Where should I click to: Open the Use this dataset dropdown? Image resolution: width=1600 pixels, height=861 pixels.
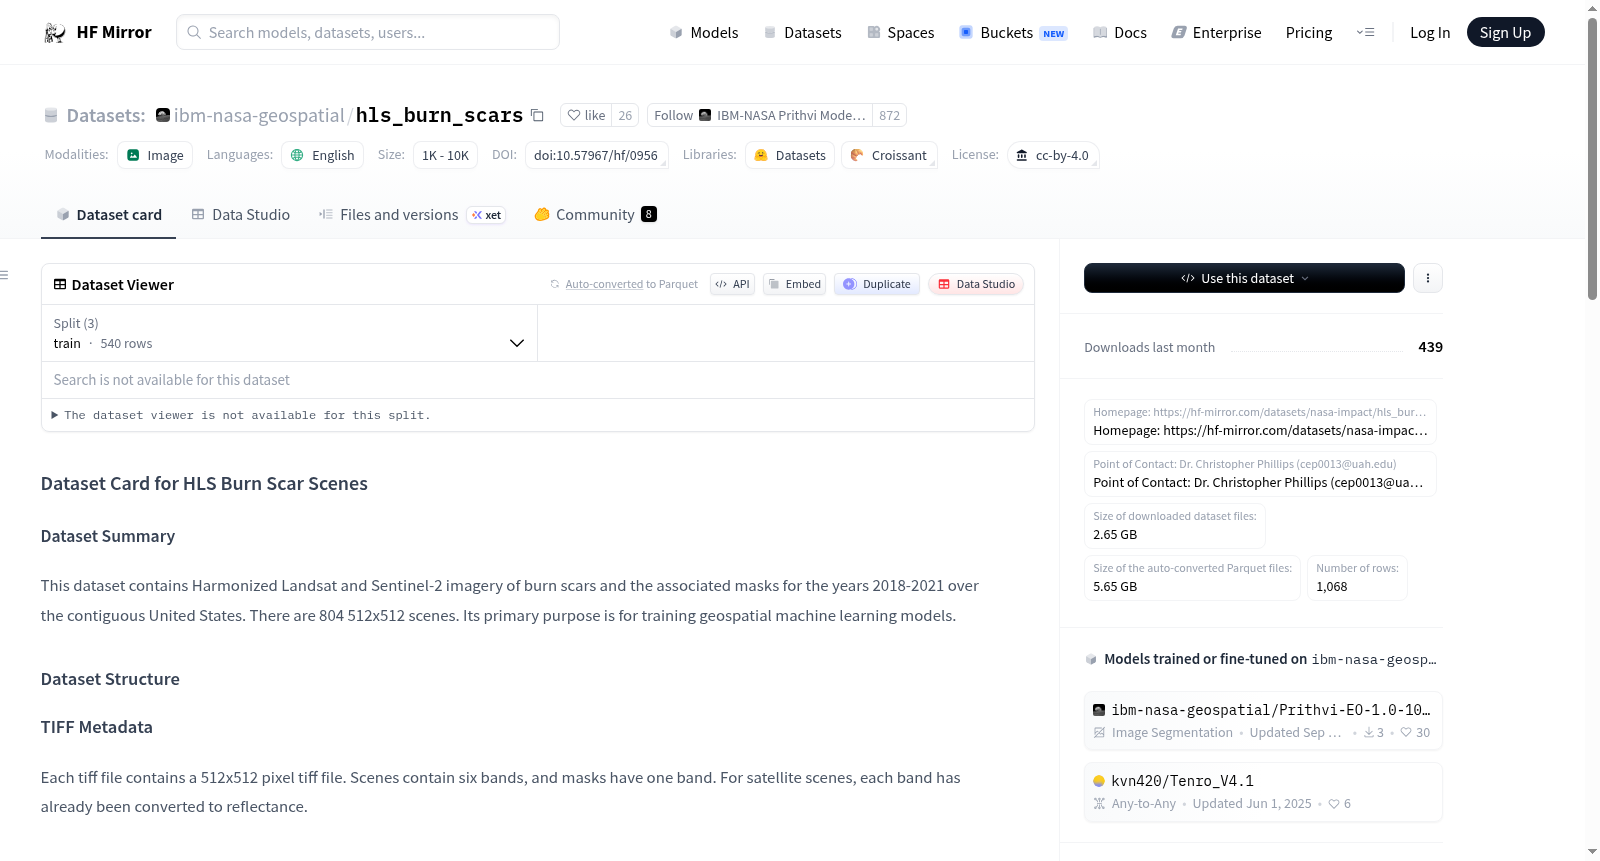coord(1244,278)
